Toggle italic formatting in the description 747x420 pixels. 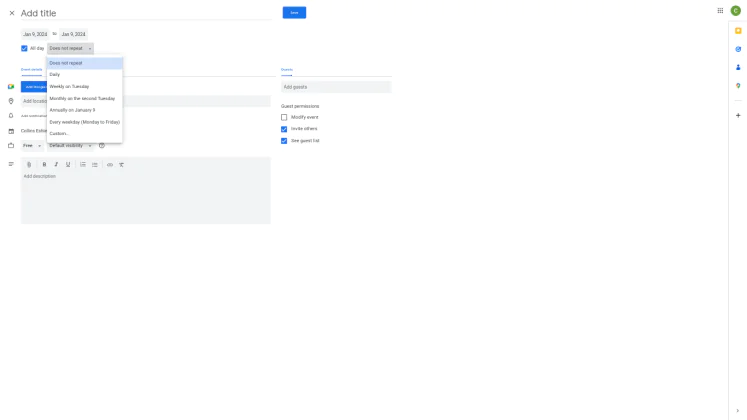click(56, 165)
